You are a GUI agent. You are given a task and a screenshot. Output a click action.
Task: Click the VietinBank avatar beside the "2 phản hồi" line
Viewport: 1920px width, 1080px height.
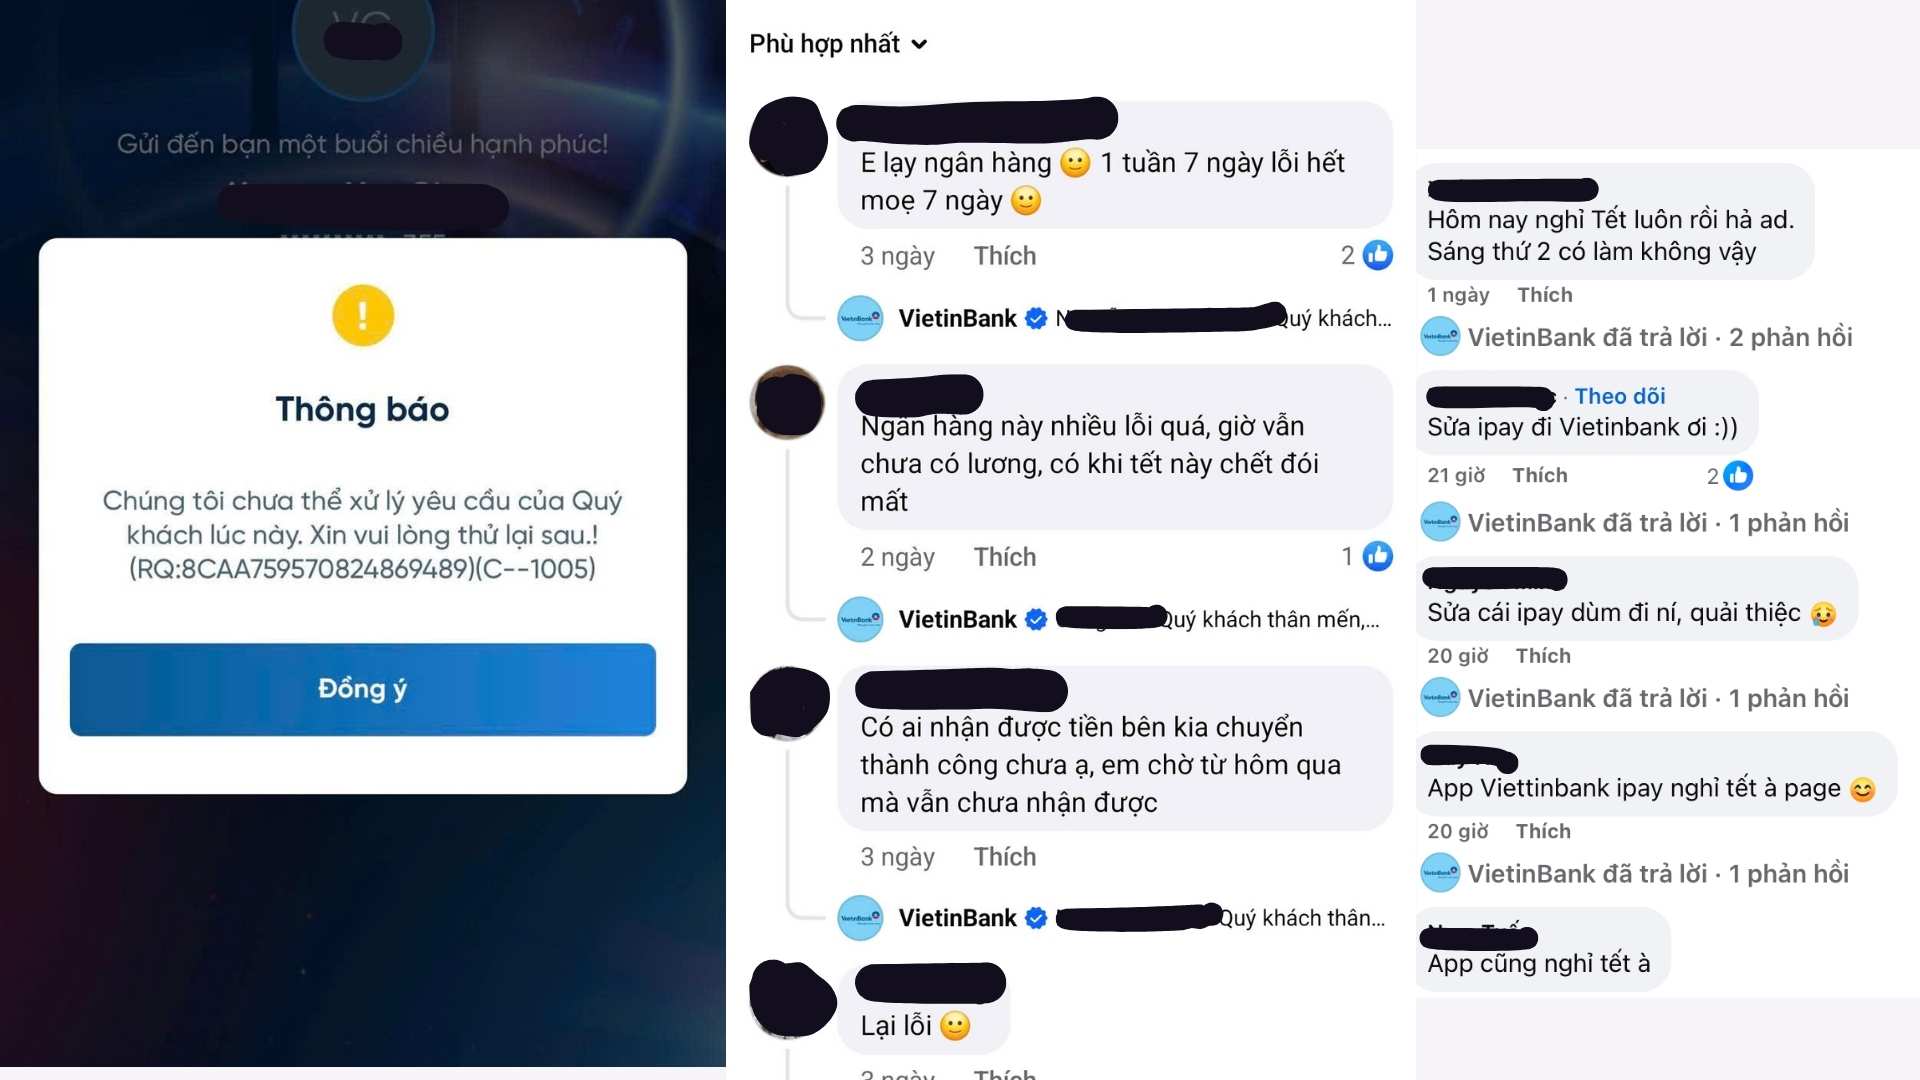point(1440,337)
